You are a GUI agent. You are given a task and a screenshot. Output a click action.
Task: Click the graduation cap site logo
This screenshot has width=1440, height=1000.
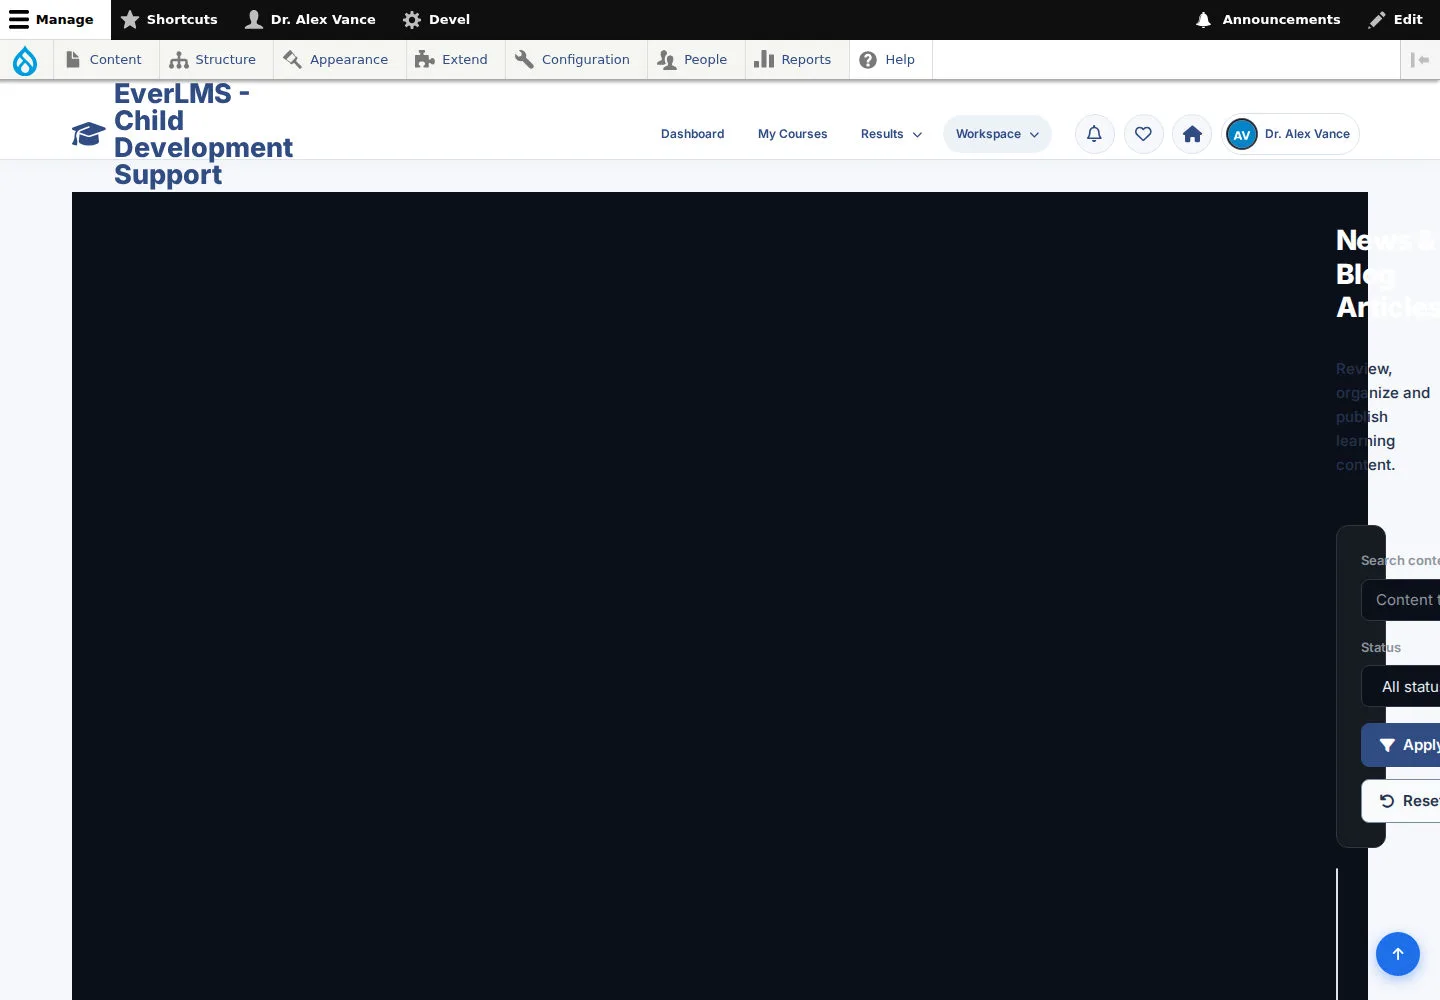click(x=88, y=134)
